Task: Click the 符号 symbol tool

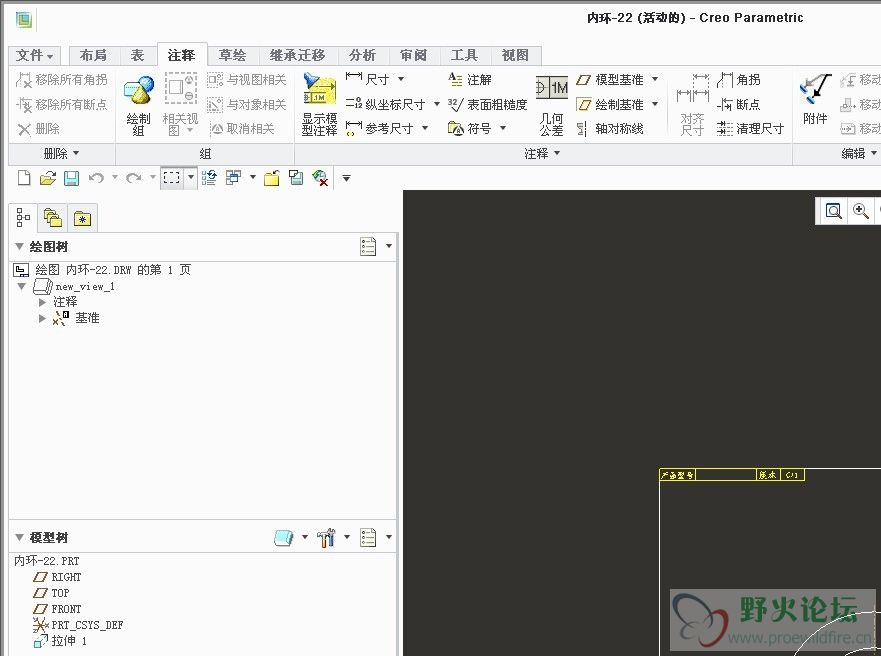Action: tap(469, 129)
